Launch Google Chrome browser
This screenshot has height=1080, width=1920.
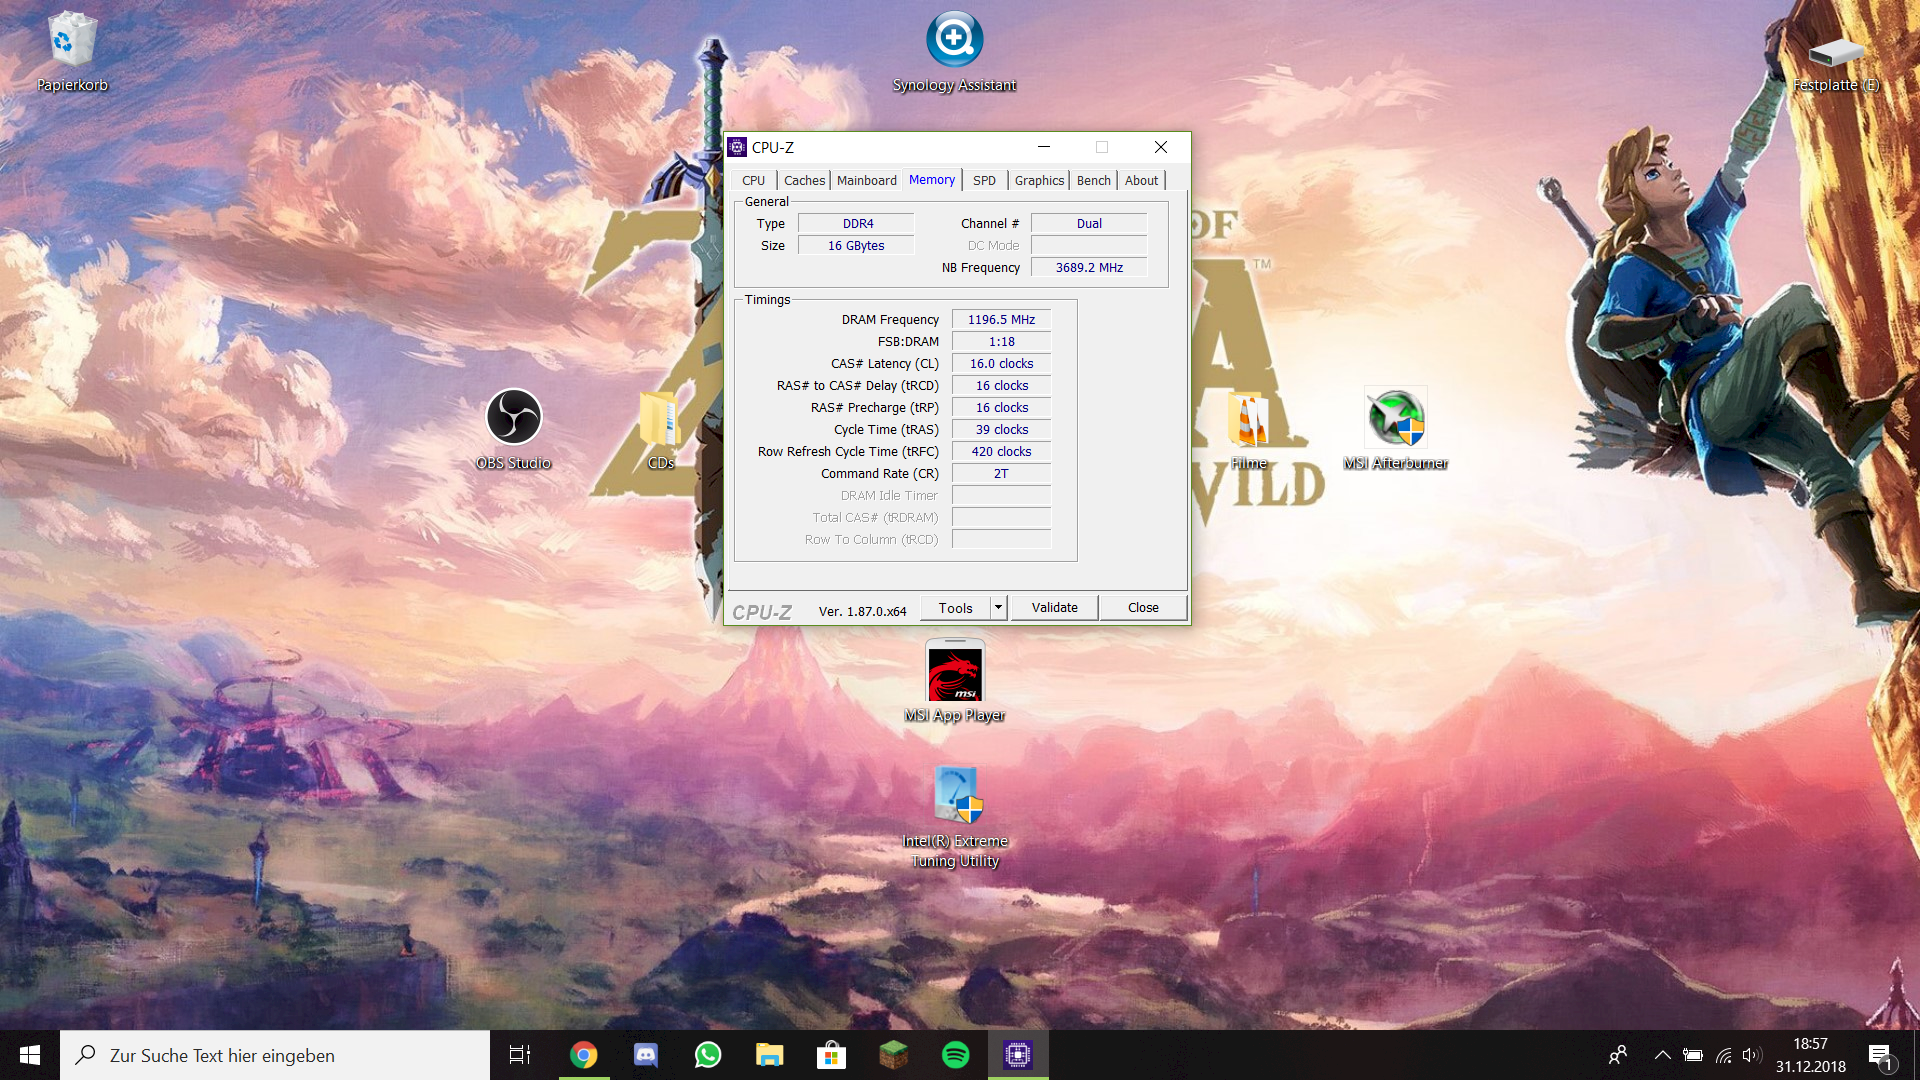[582, 1054]
